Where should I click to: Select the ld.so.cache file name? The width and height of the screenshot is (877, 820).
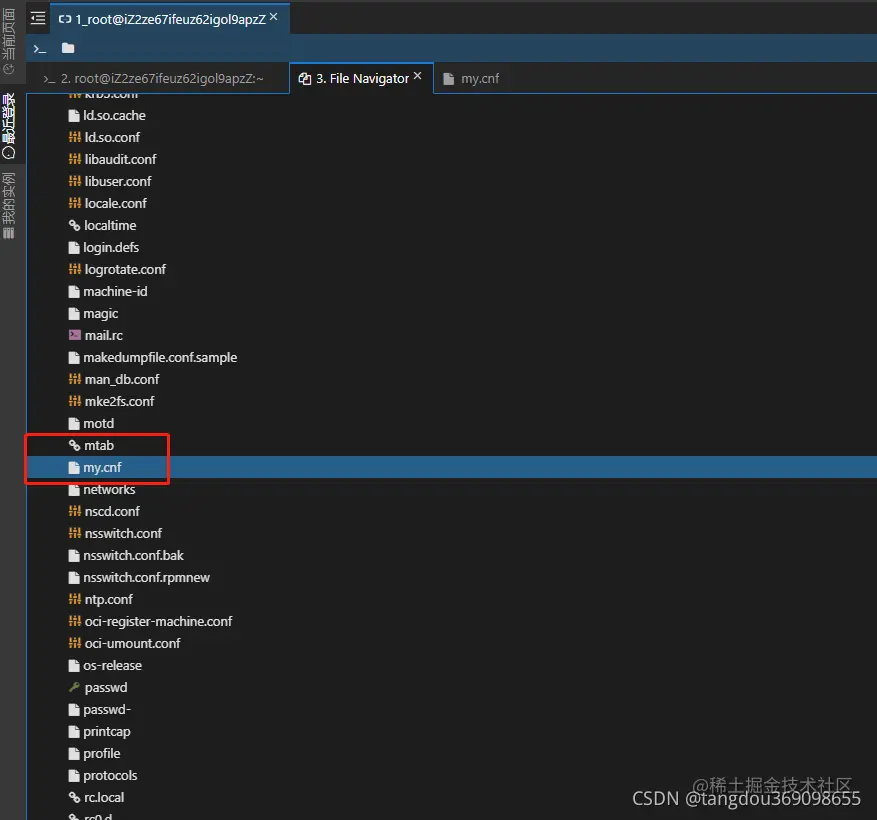click(114, 116)
